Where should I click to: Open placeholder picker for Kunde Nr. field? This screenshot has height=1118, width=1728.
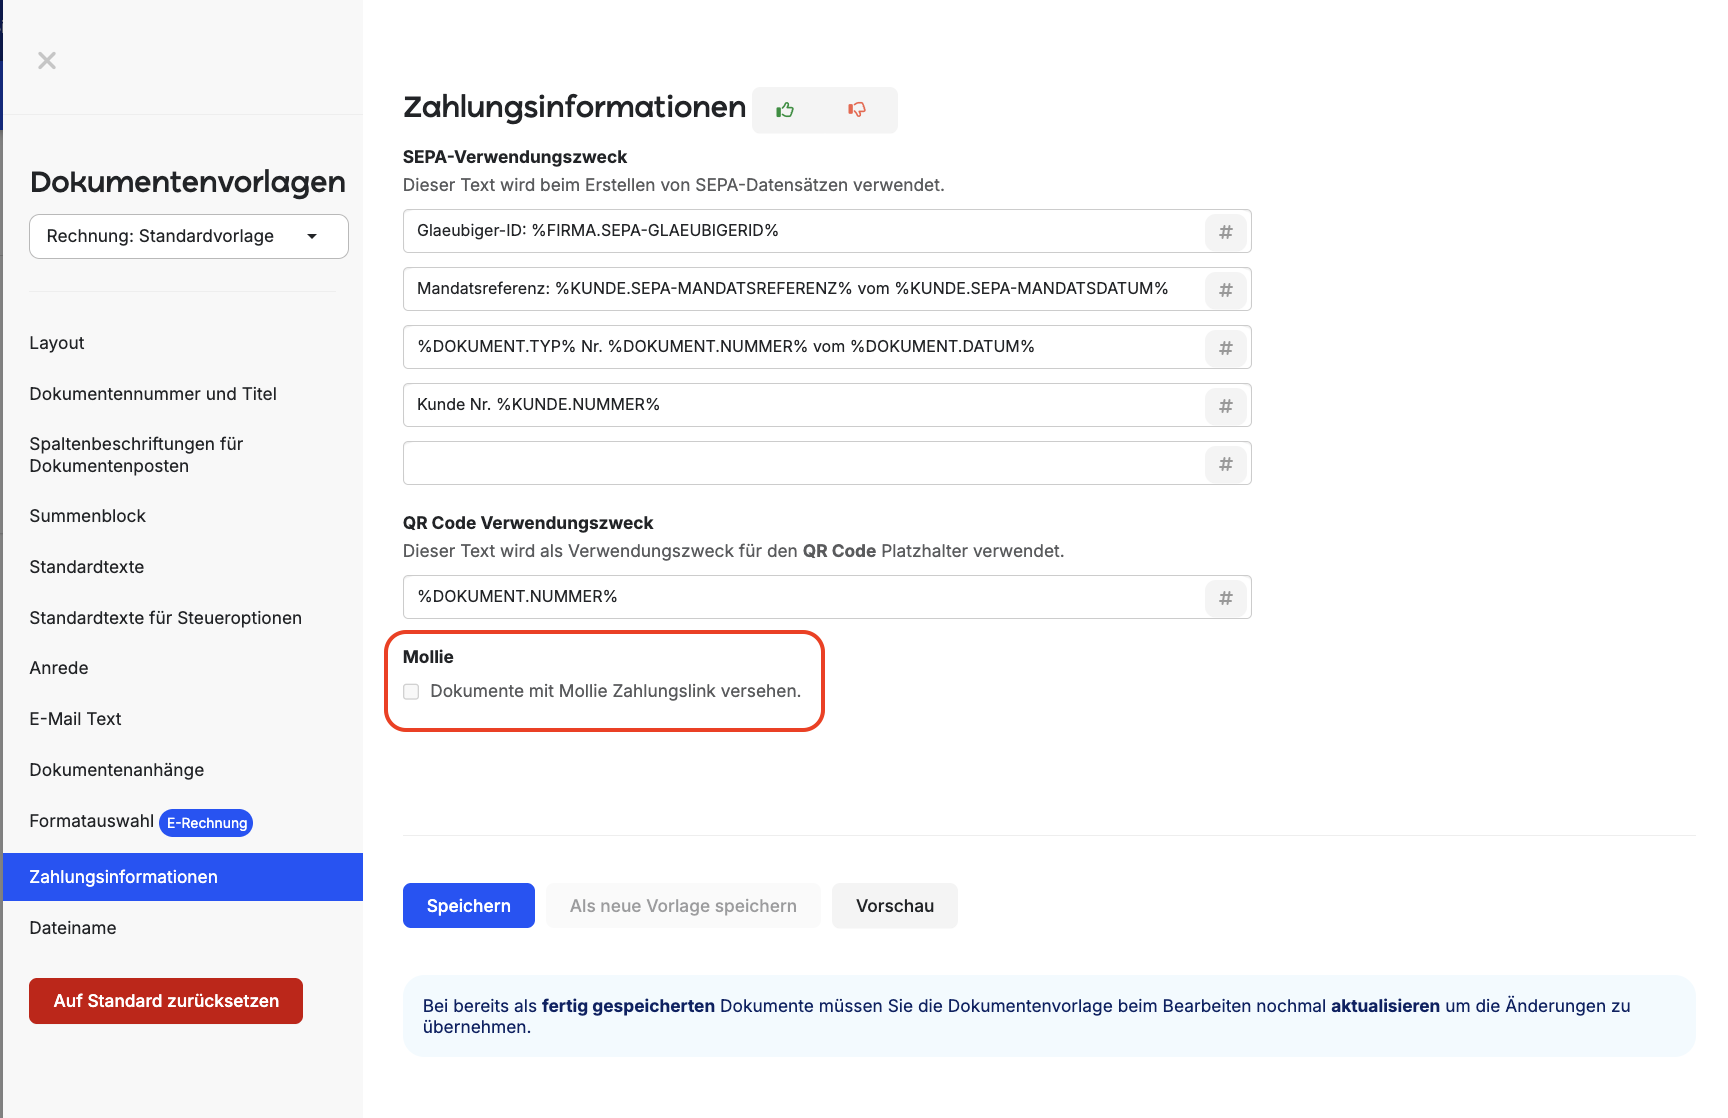pyautogui.click(x=1226, y=406)
